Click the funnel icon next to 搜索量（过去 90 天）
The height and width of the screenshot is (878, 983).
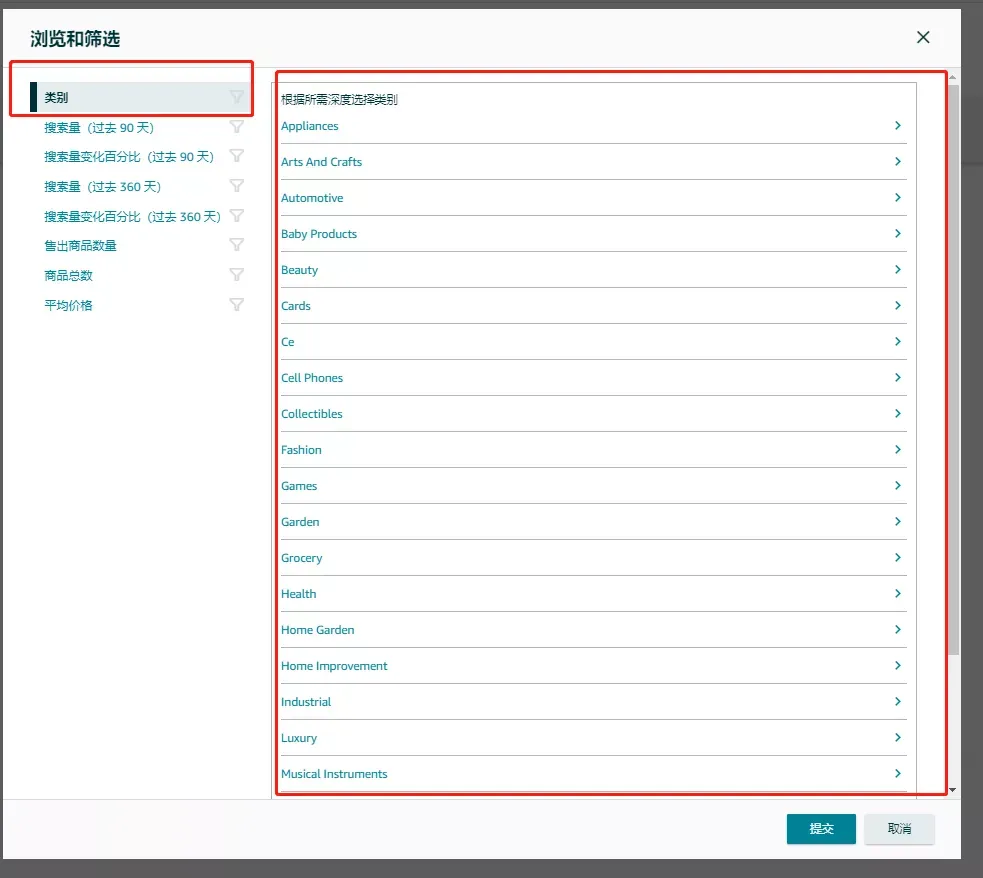(236, 127)
